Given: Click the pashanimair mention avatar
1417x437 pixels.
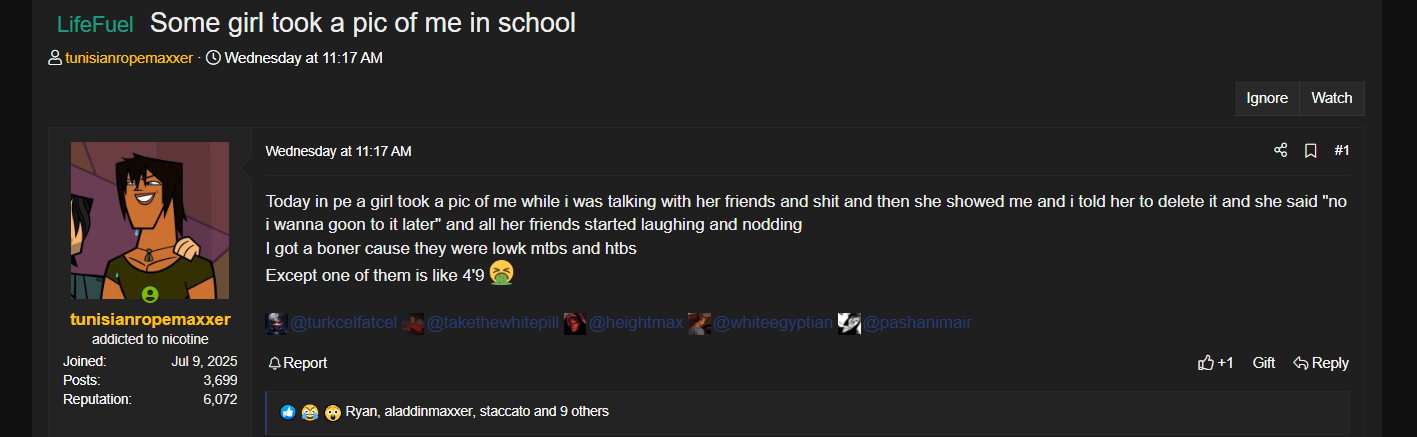Looking at the screenshot, I should [849, 323].
